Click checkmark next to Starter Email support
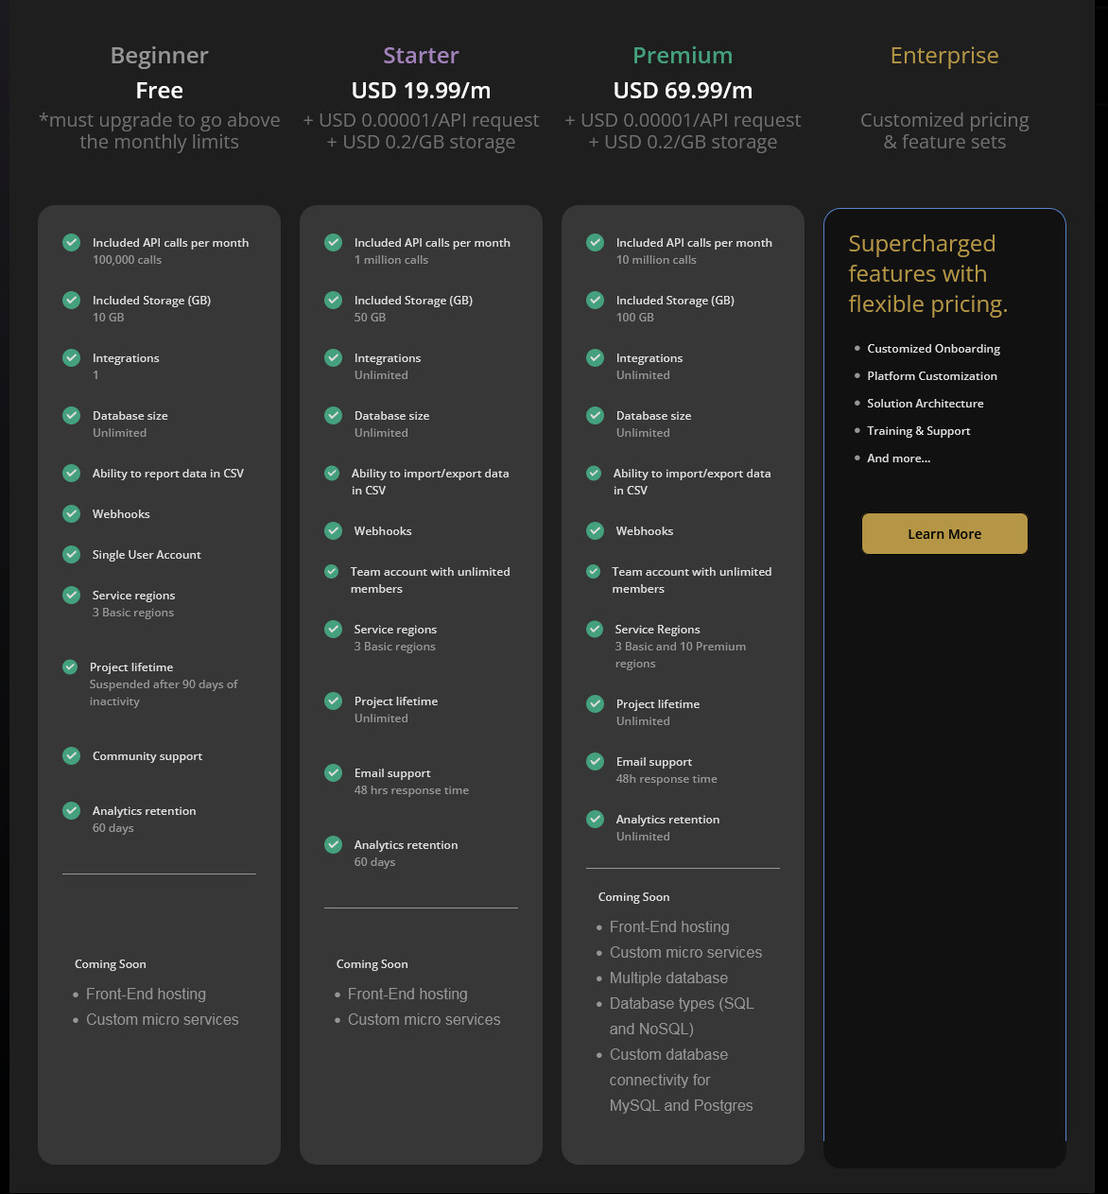This screenshot has height=1194, width=1108. tap(334, 773)
